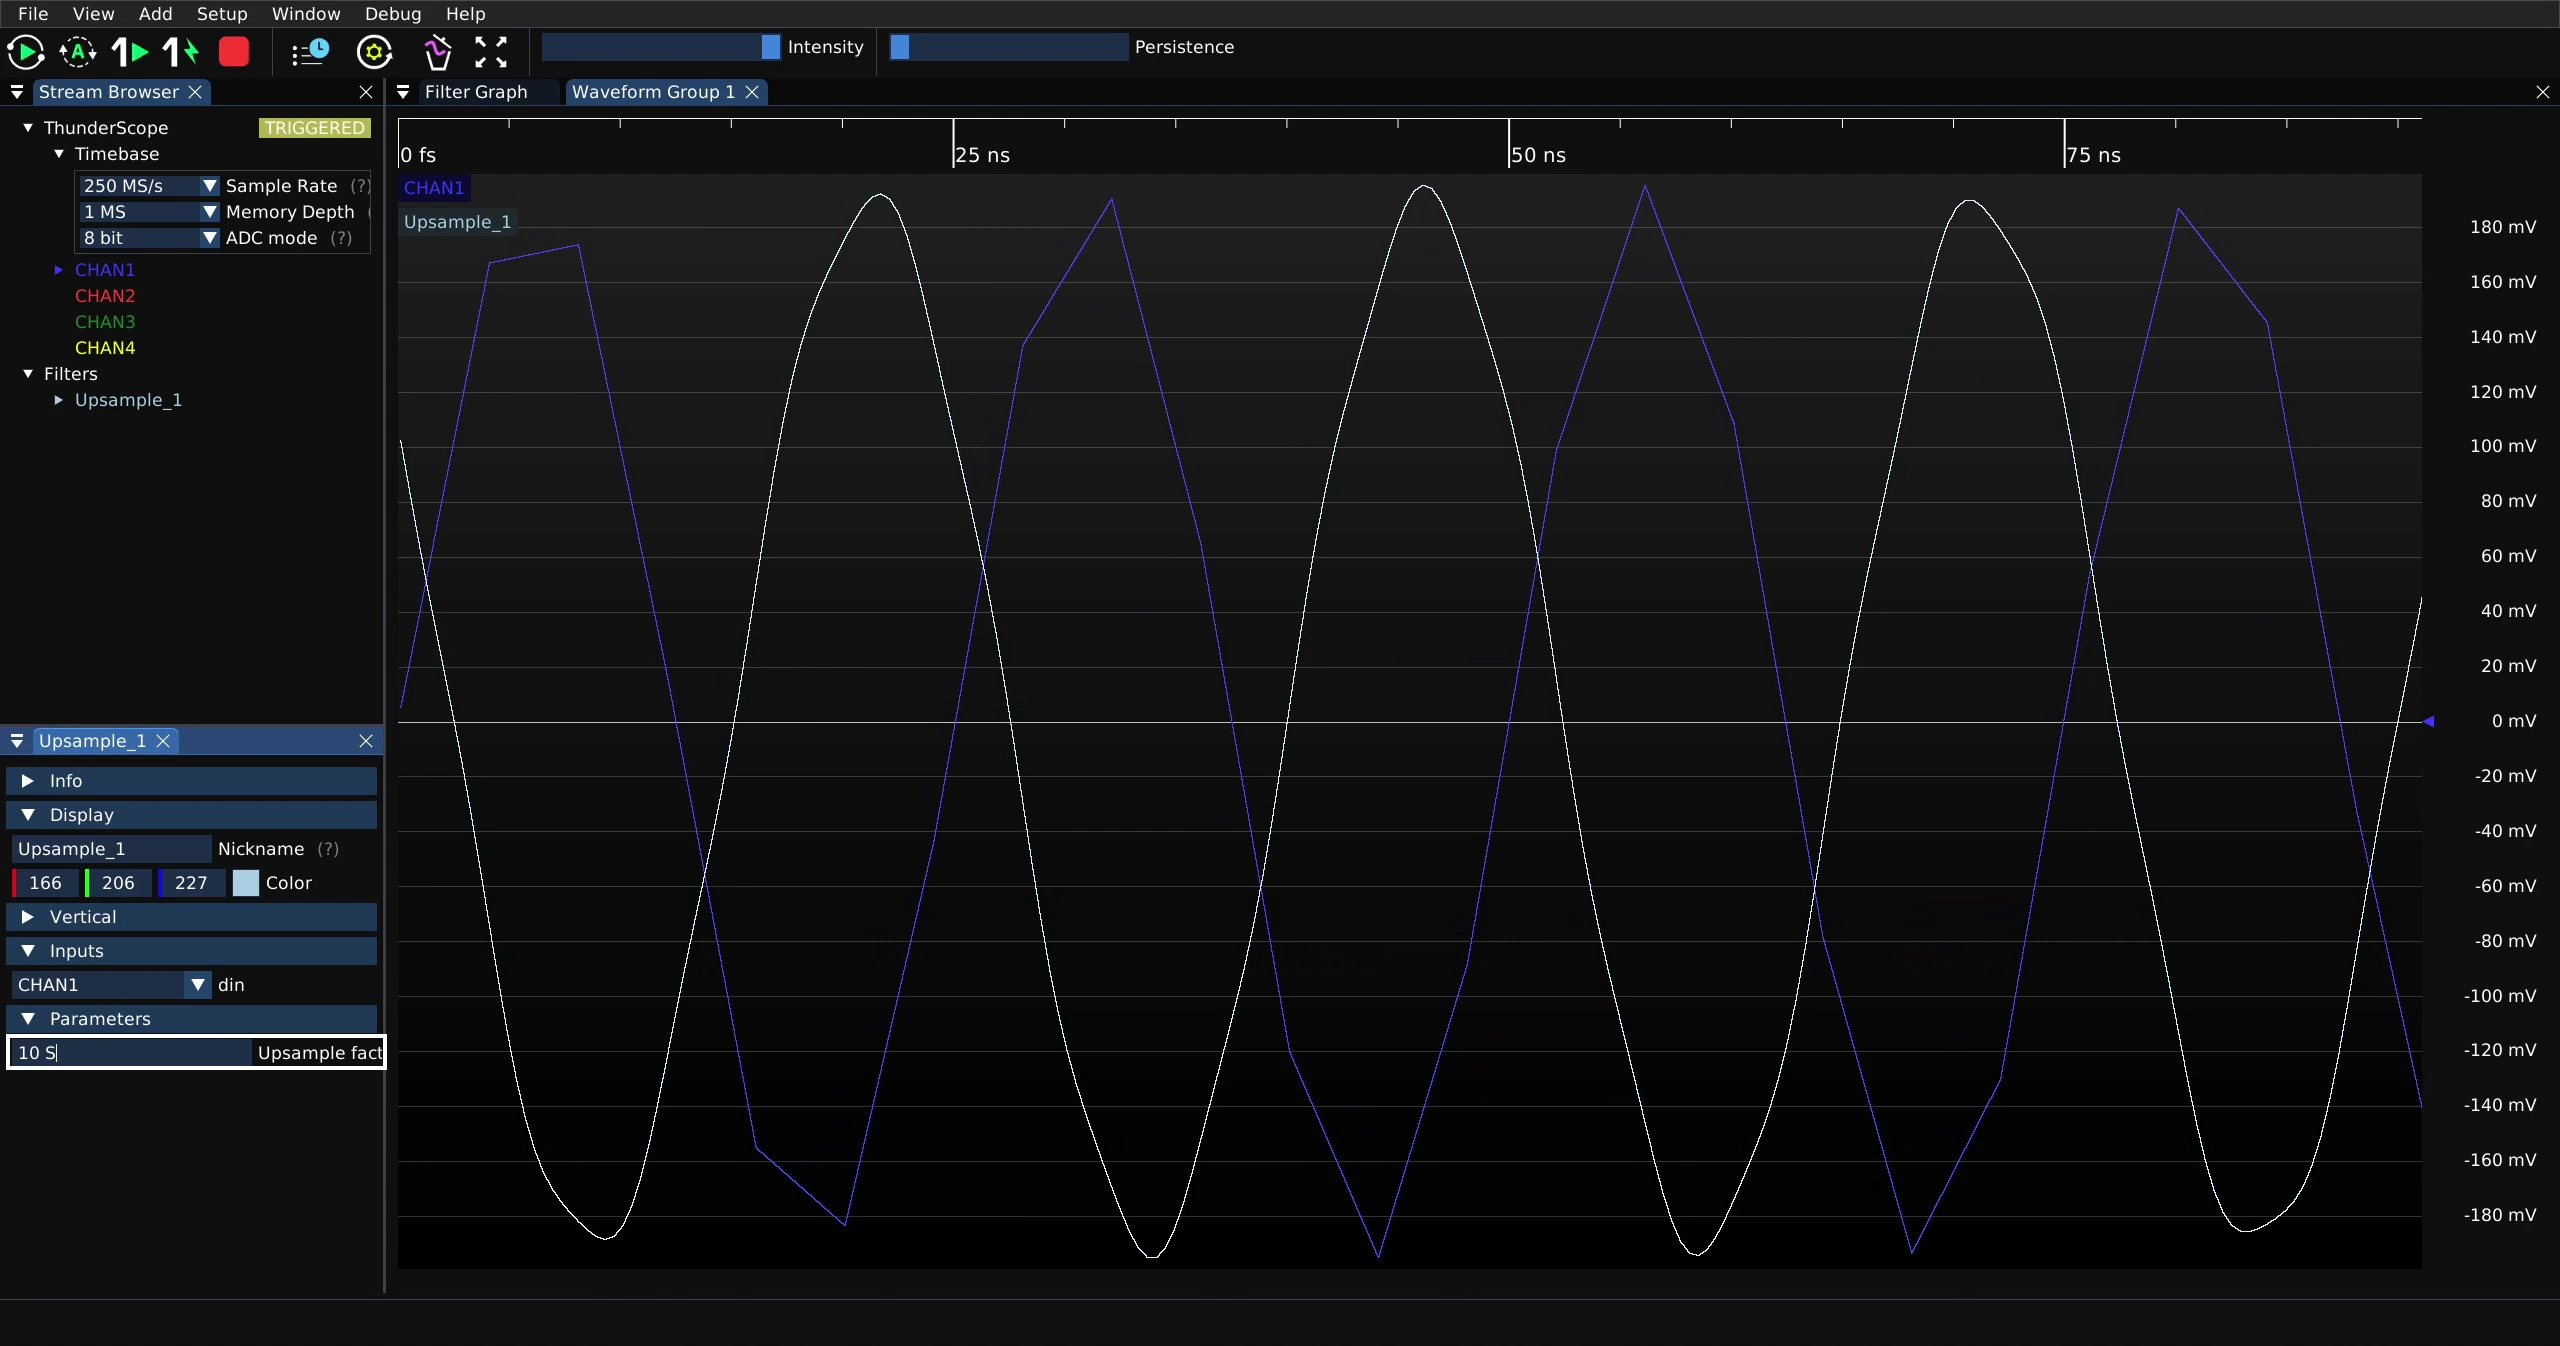
Task: Open the ADC mode 8 bit dropdown
Action: tap(149, 238)
